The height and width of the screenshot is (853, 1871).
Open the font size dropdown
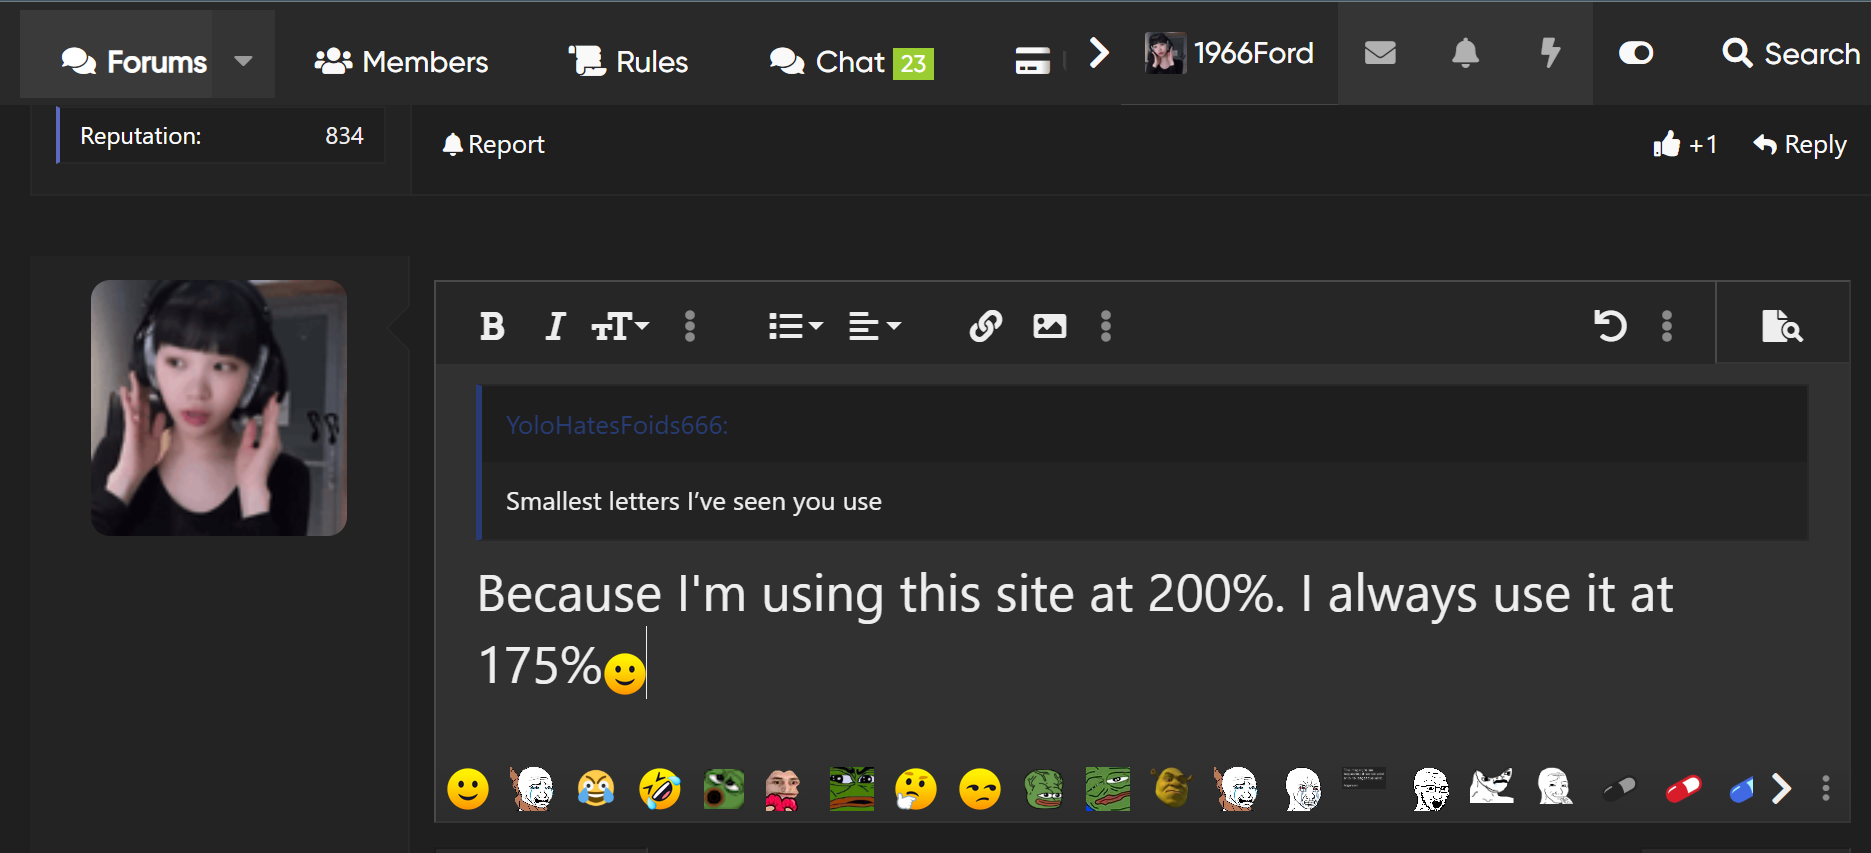(x=620, y=326)
